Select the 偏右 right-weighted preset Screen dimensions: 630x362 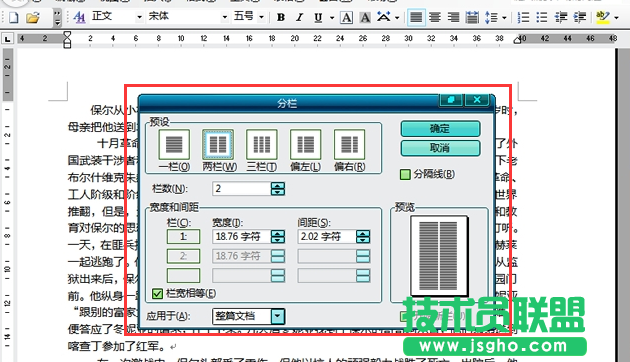[x=349, y=144]
